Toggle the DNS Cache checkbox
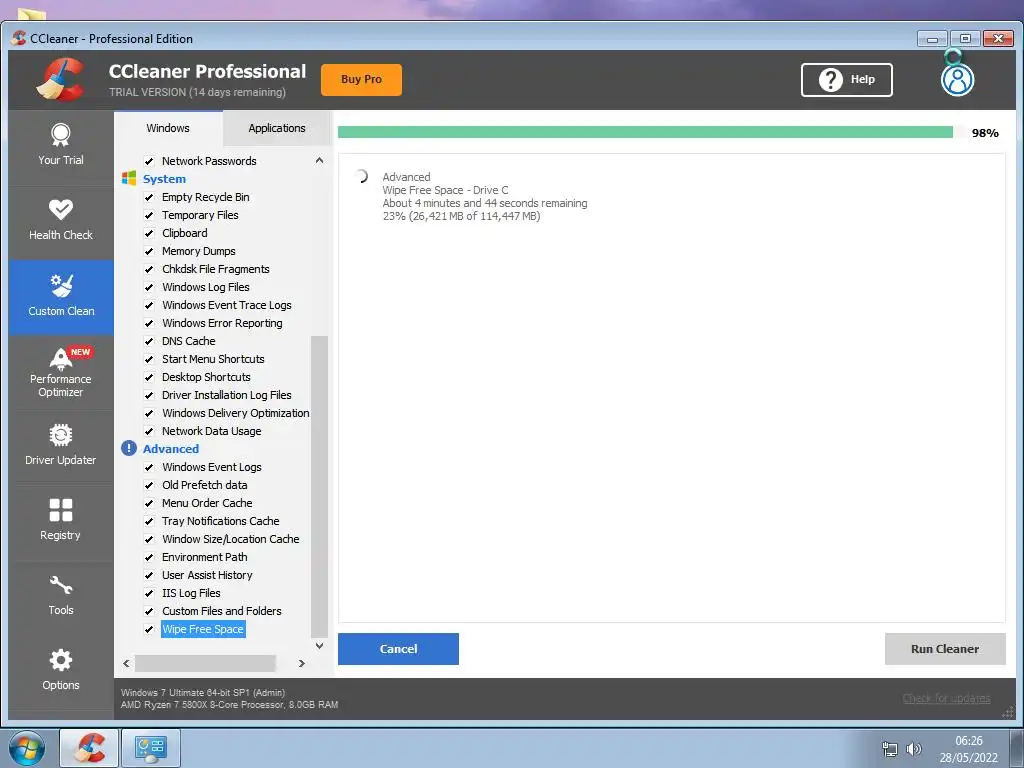Viewport: 1024px width, 768px height. pyautogui.click(x=149, y=342)
